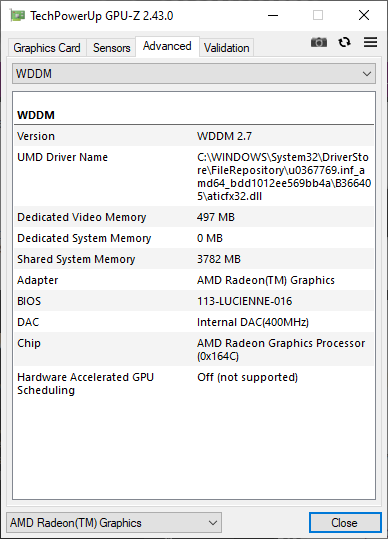Close the window with the X

coord(364,15)
